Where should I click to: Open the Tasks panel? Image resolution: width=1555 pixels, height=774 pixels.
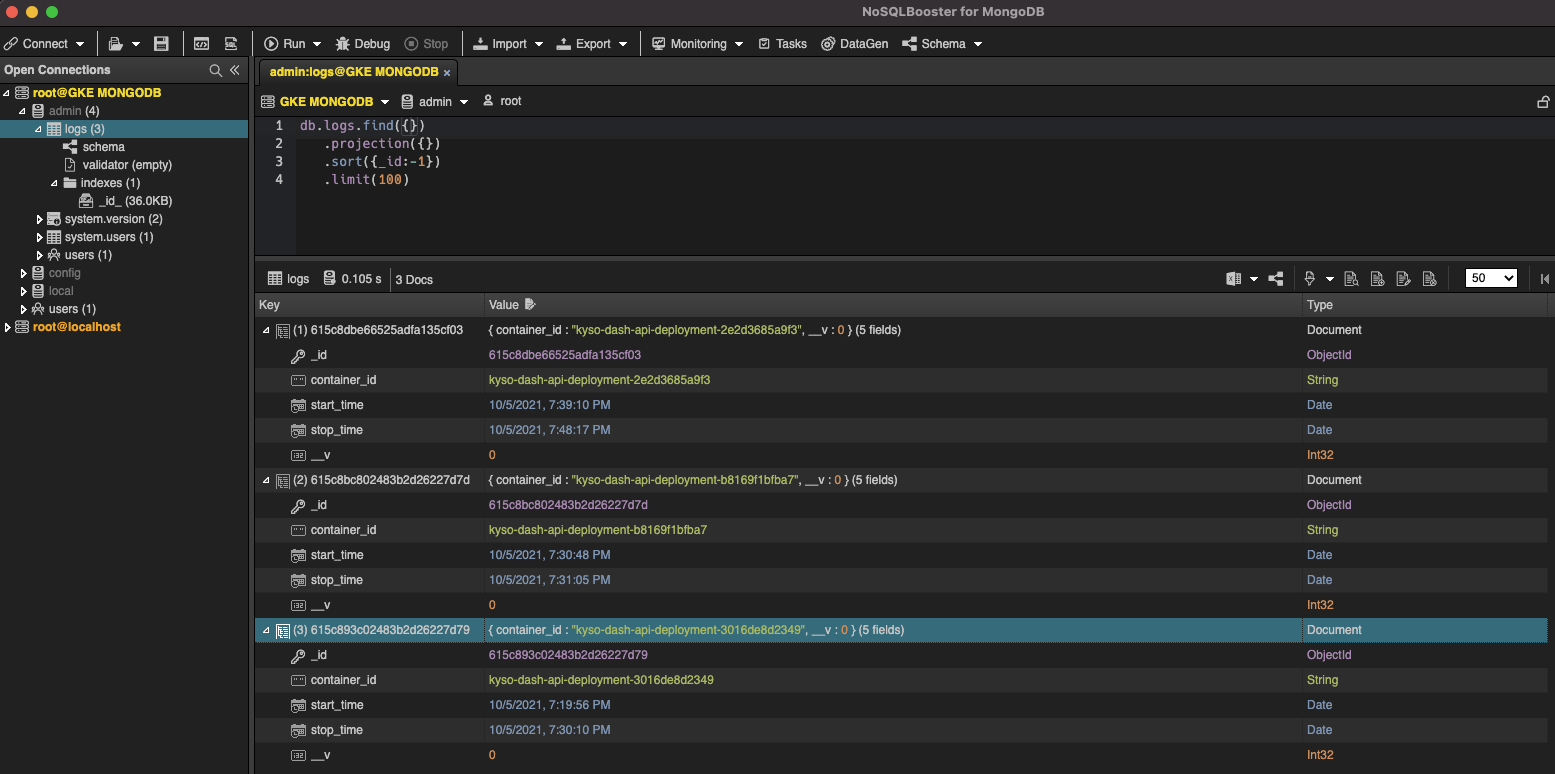pos(782,44)
